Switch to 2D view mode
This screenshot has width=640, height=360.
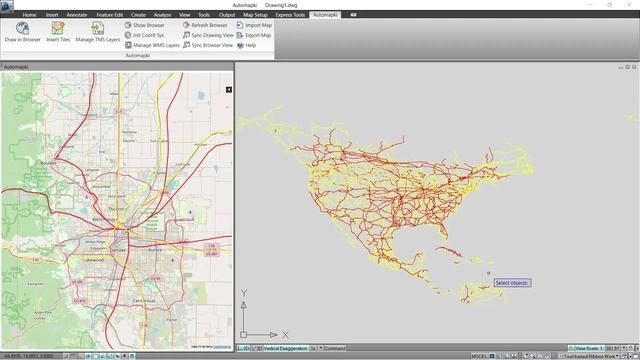[x=244, y=348]
